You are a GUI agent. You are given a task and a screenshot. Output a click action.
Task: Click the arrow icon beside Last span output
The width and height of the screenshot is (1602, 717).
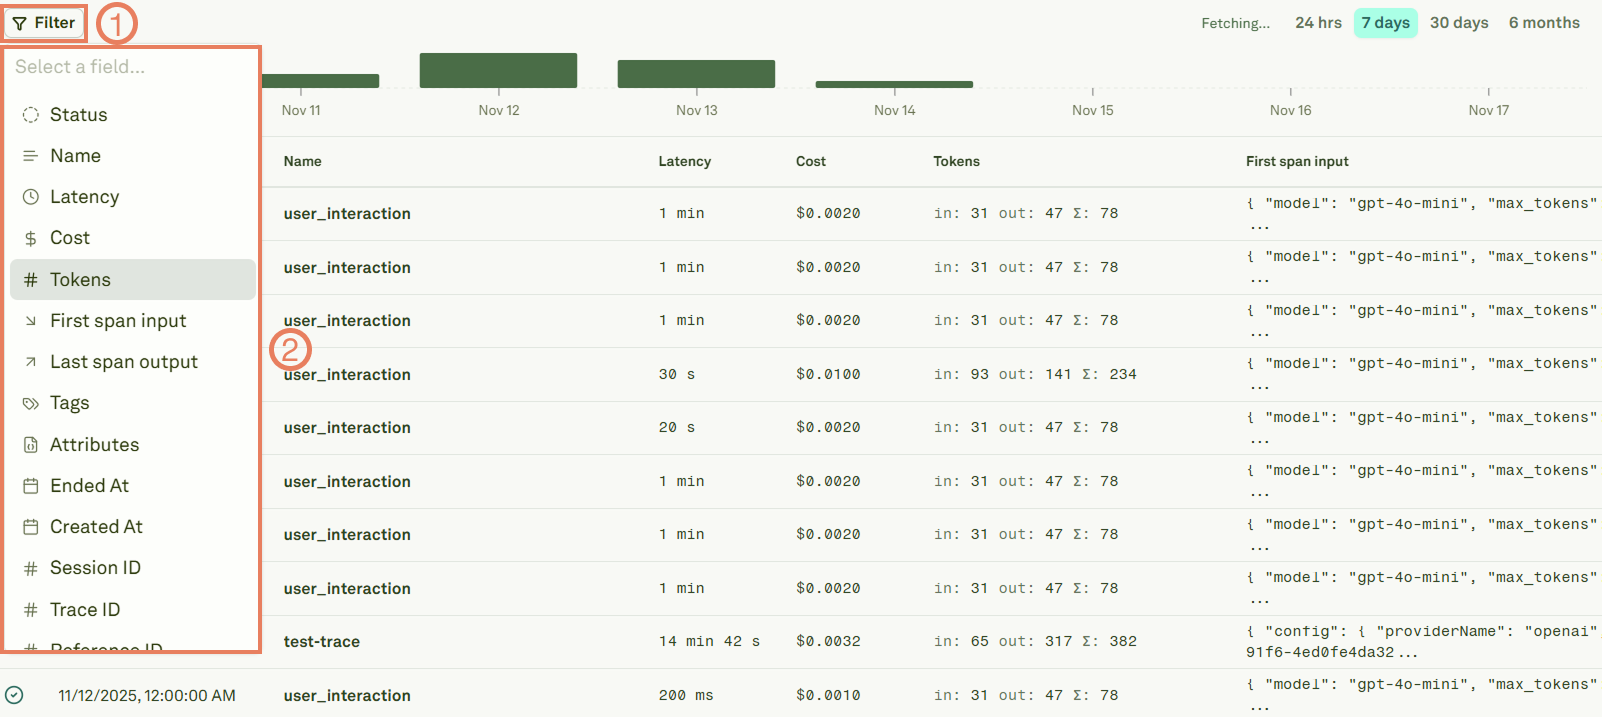click(31, 362)
